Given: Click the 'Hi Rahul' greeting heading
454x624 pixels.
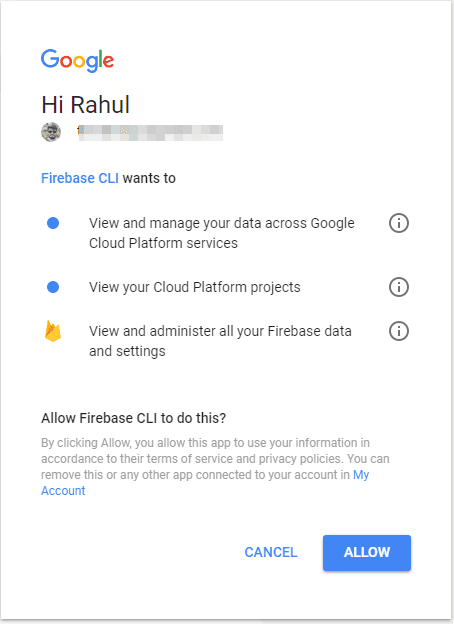Looking at the screenshot, I should (86, 105).
